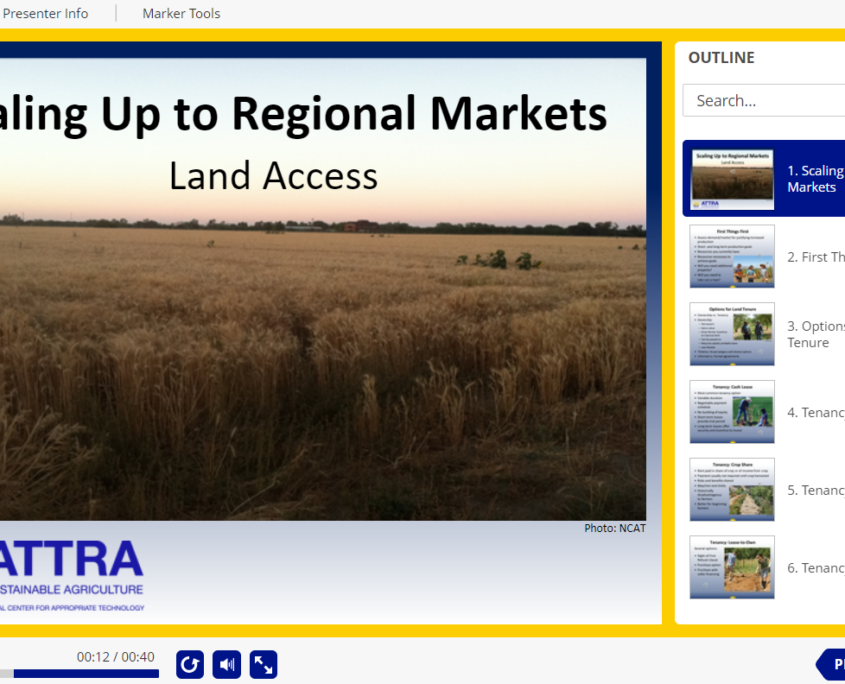
Task: Select outline item 5 Tenancy text
Action: click(814, 490)
